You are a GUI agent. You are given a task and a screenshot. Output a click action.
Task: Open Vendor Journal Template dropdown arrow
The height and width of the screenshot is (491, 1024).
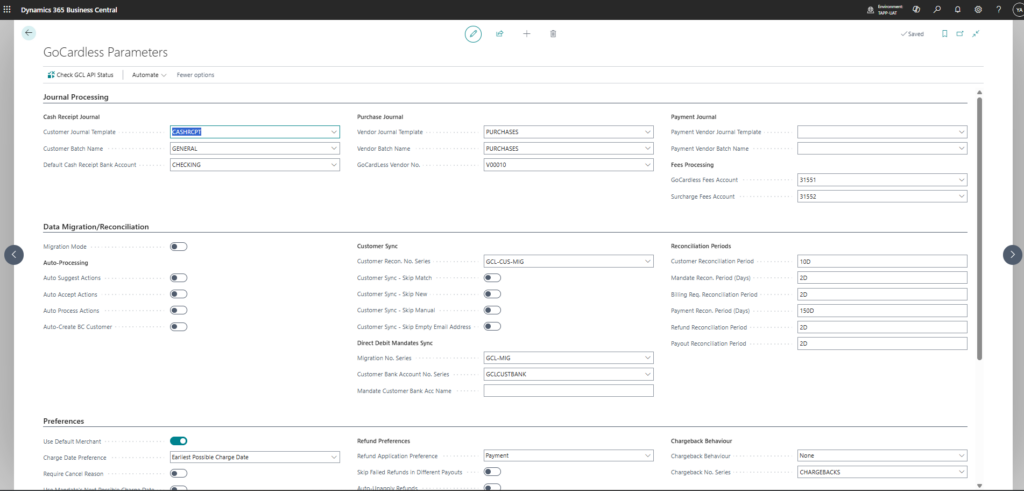coord(647,132)
